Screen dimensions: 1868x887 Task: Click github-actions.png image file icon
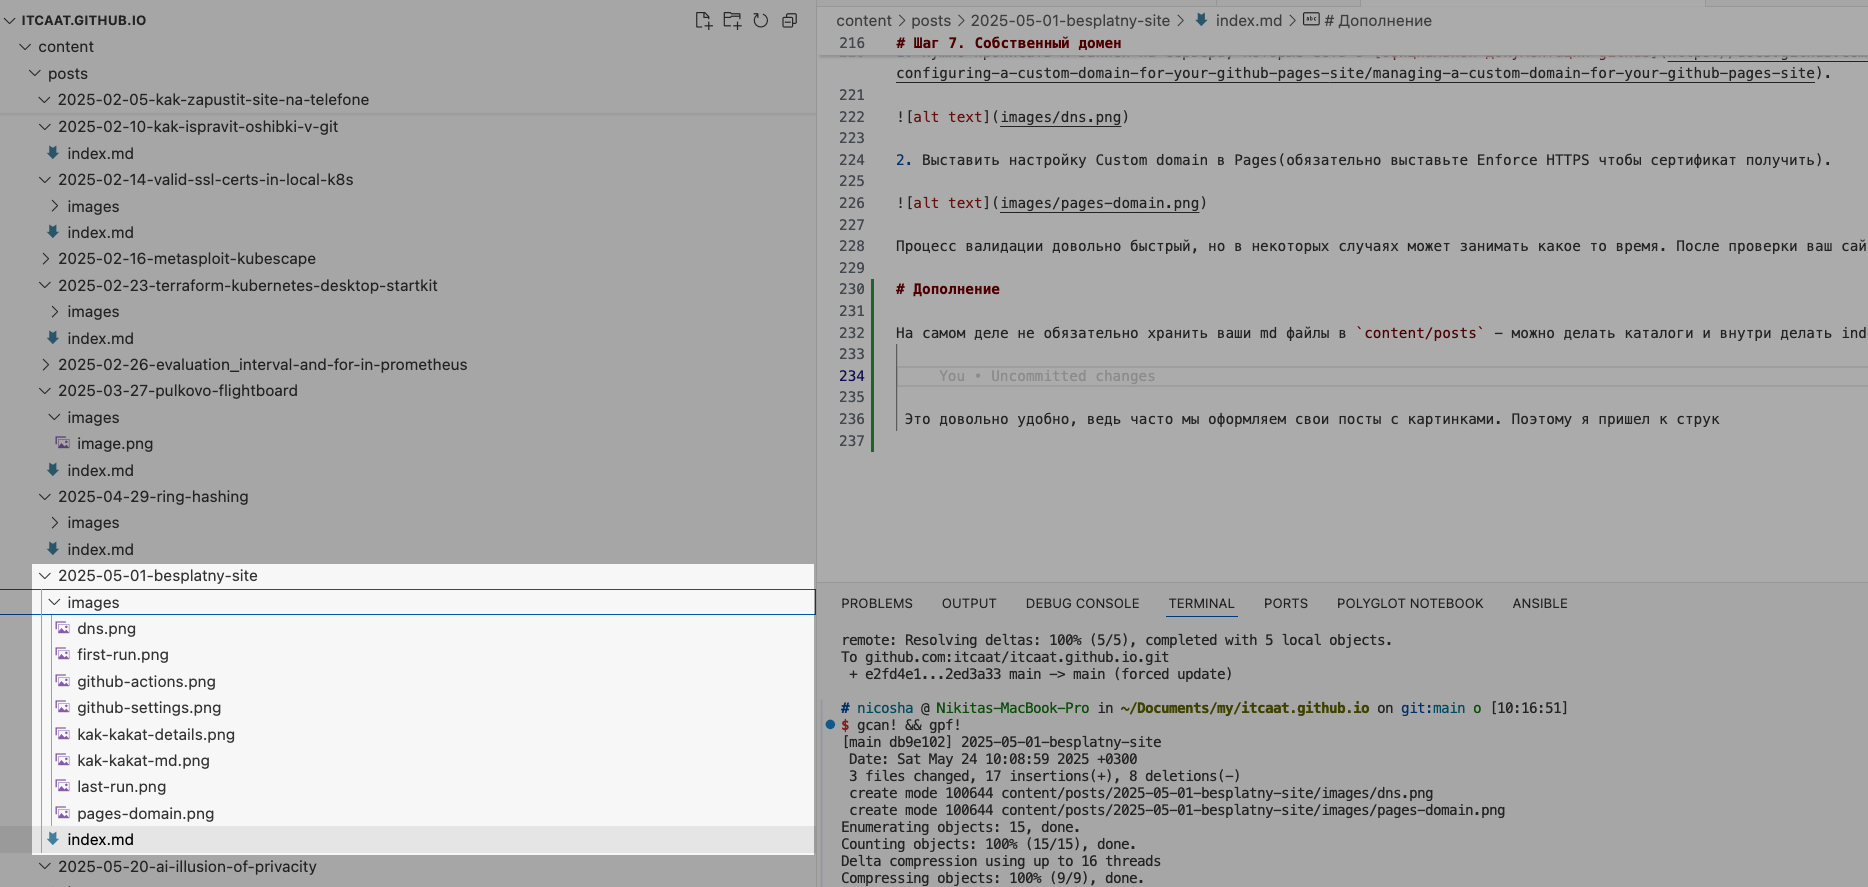tap(62, 681)
